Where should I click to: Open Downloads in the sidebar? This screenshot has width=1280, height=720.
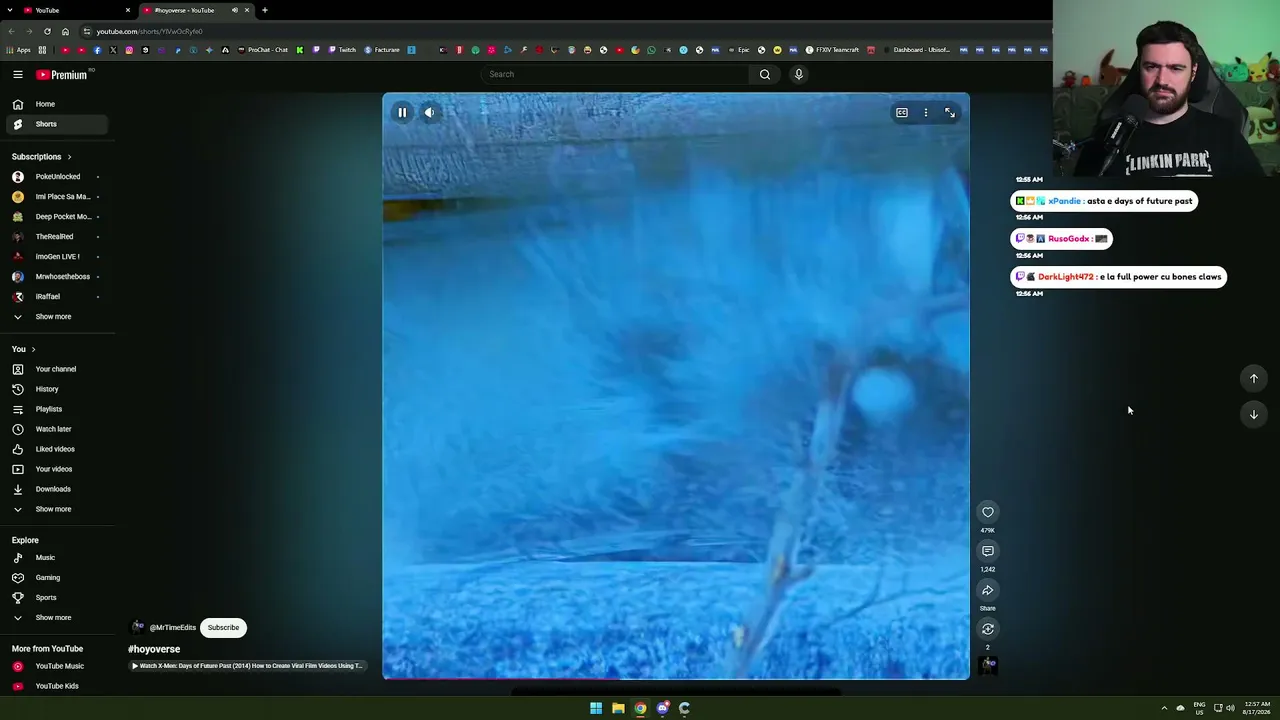click(x=57, y=489)
